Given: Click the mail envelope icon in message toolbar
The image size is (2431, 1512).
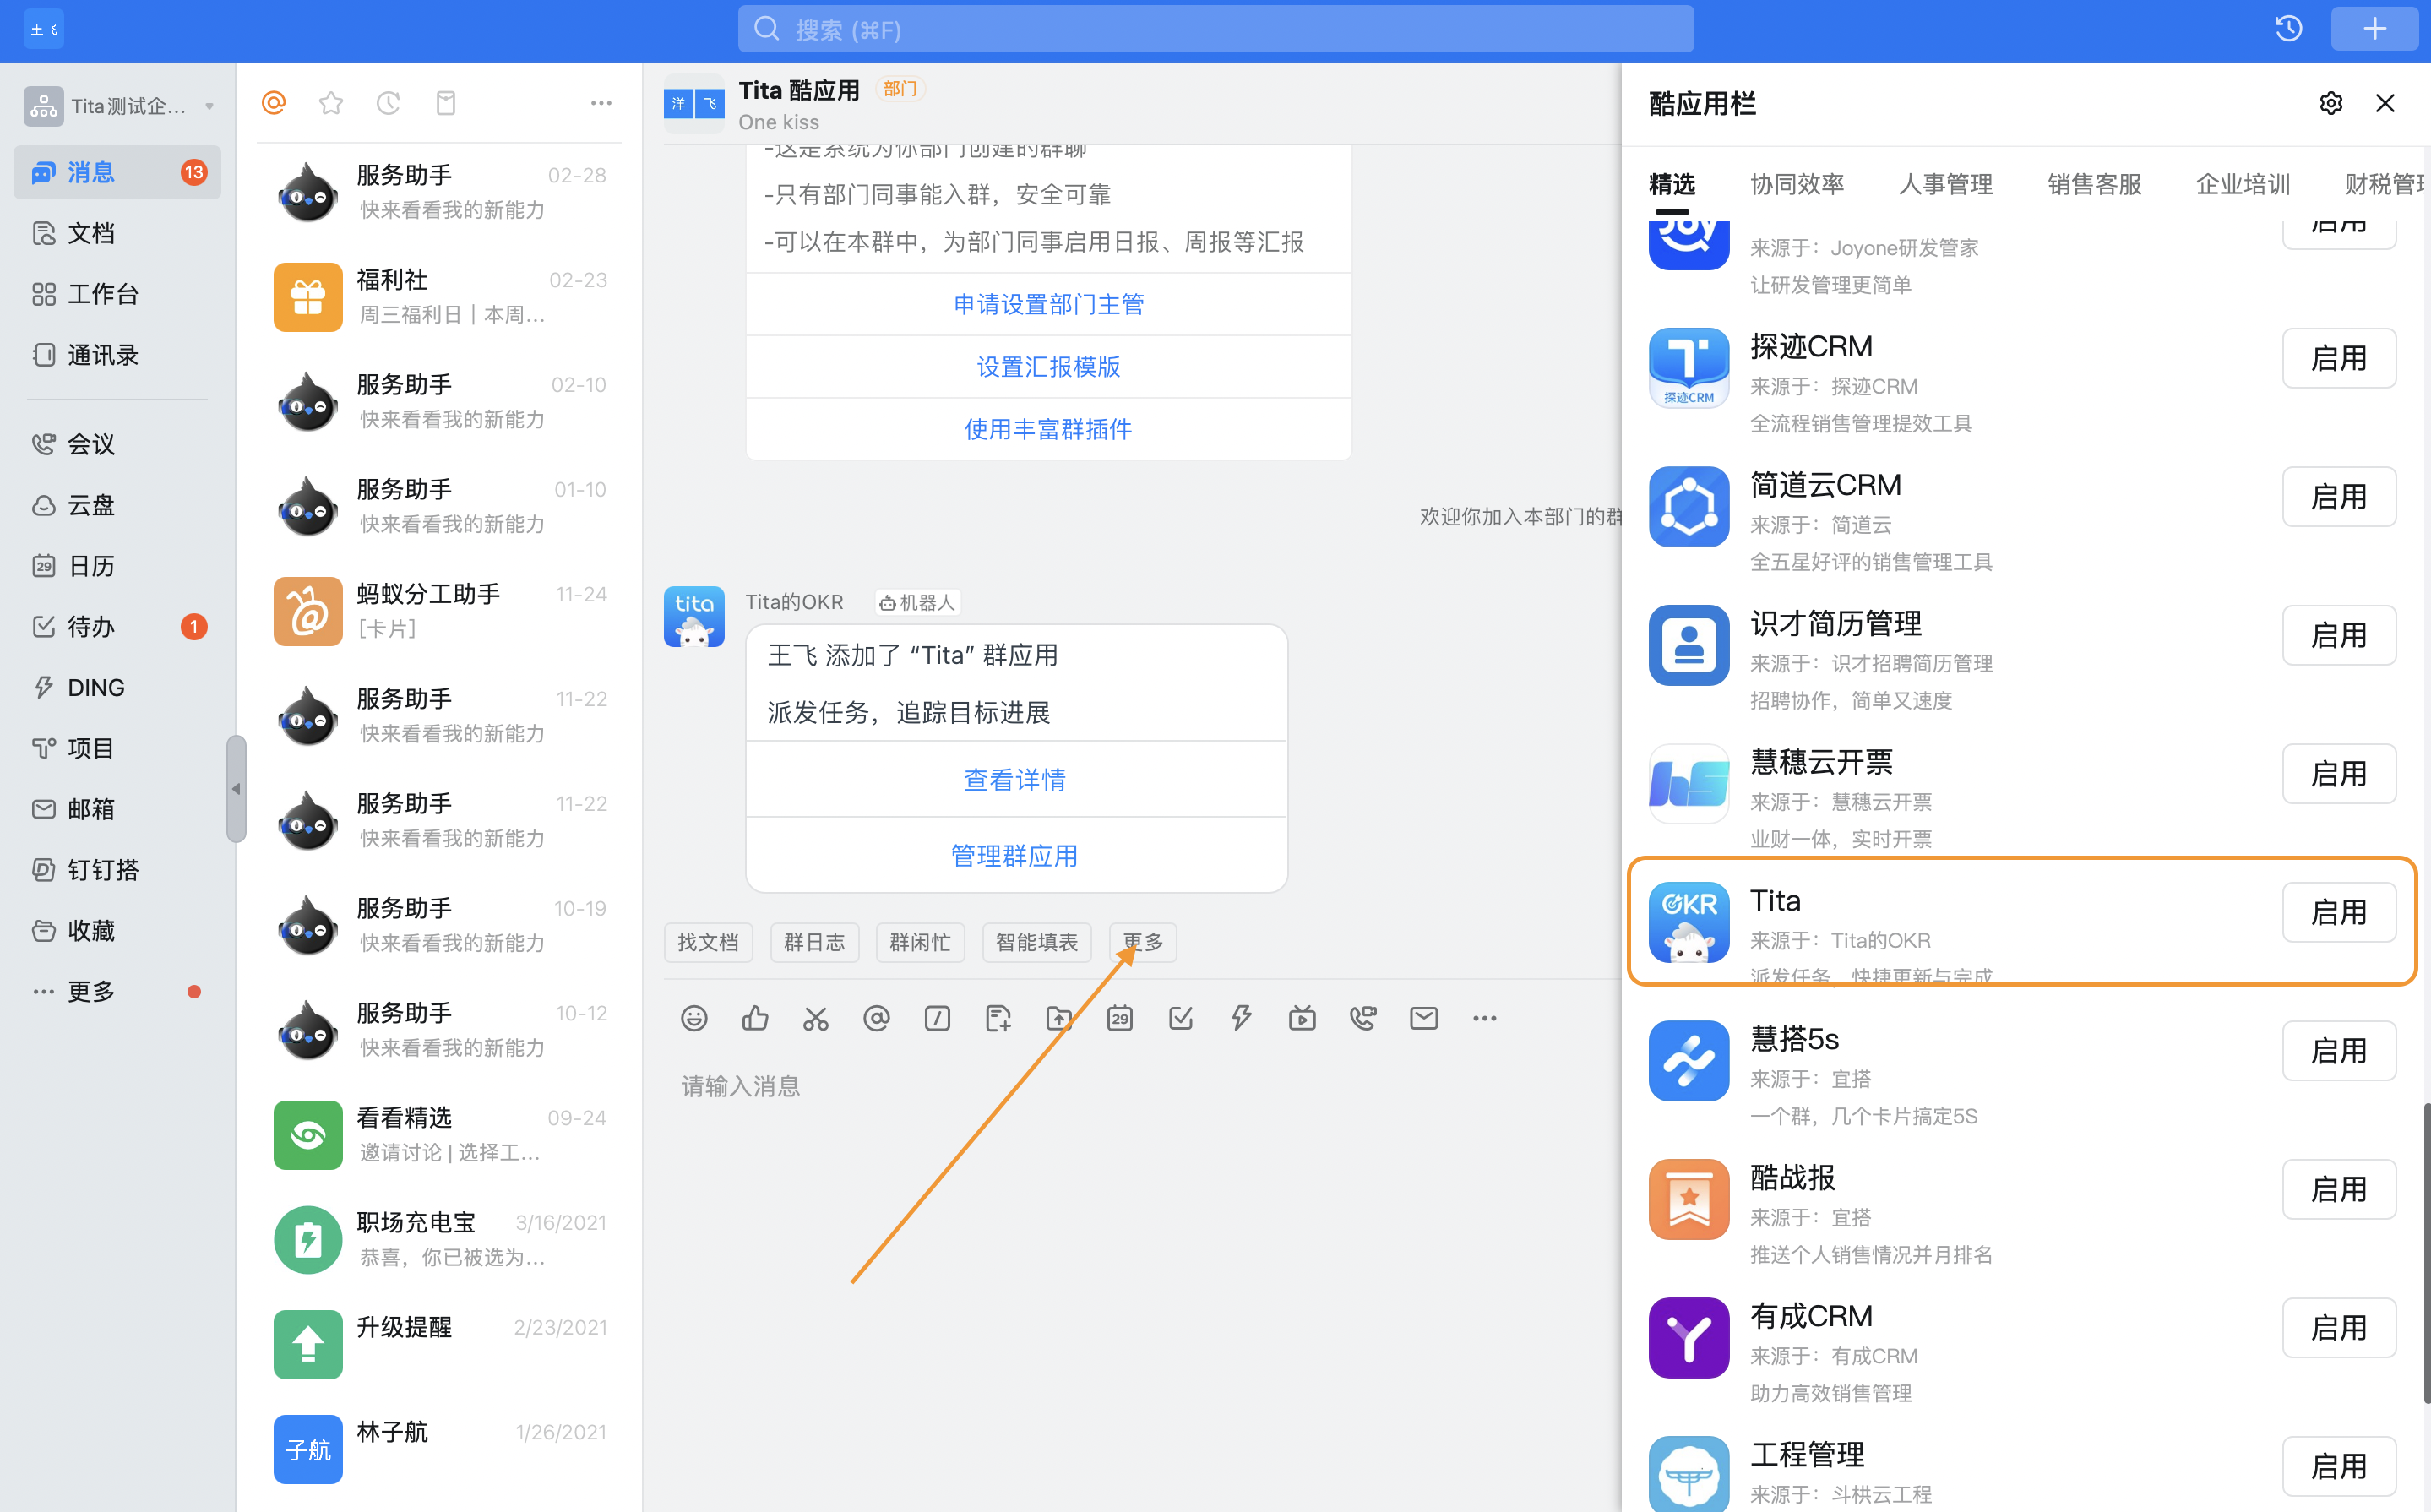Looking at the screenshot, I should point(1424,1018).
